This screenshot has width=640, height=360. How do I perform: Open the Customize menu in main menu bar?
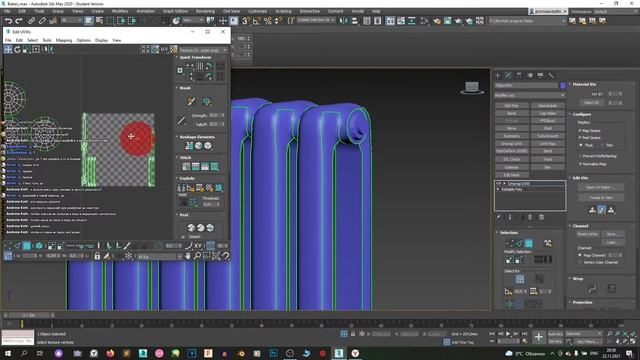coord(258,11)
